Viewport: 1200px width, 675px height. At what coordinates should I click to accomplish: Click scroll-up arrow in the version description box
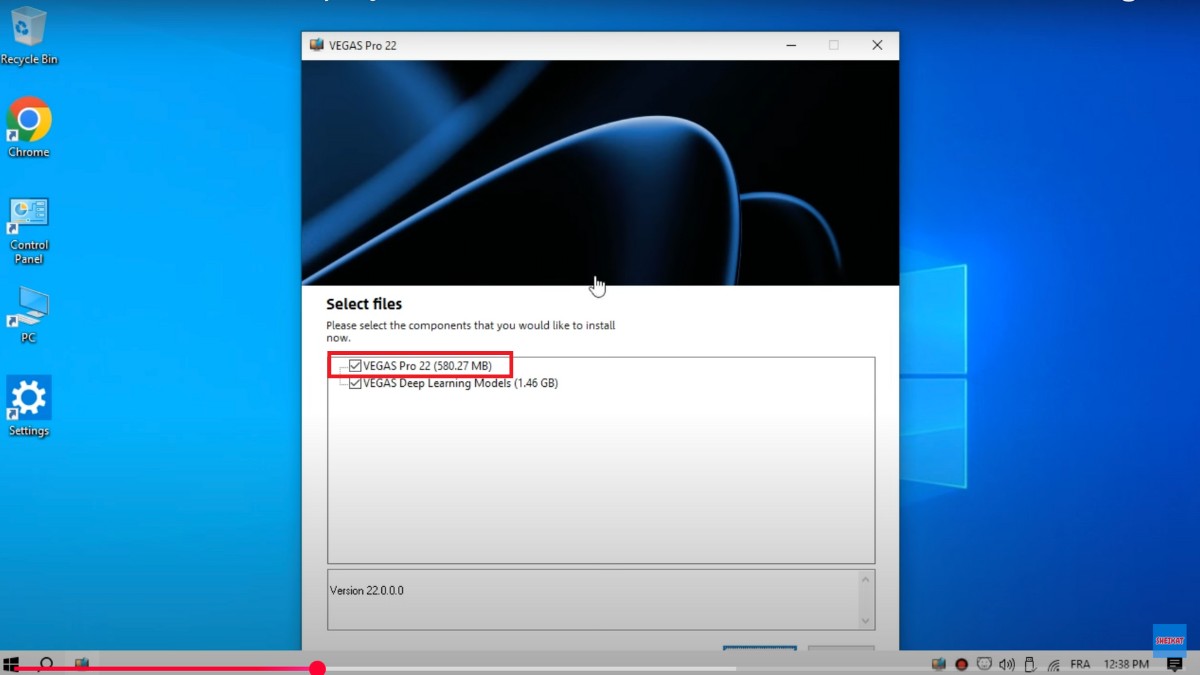(x=866, y=579)
